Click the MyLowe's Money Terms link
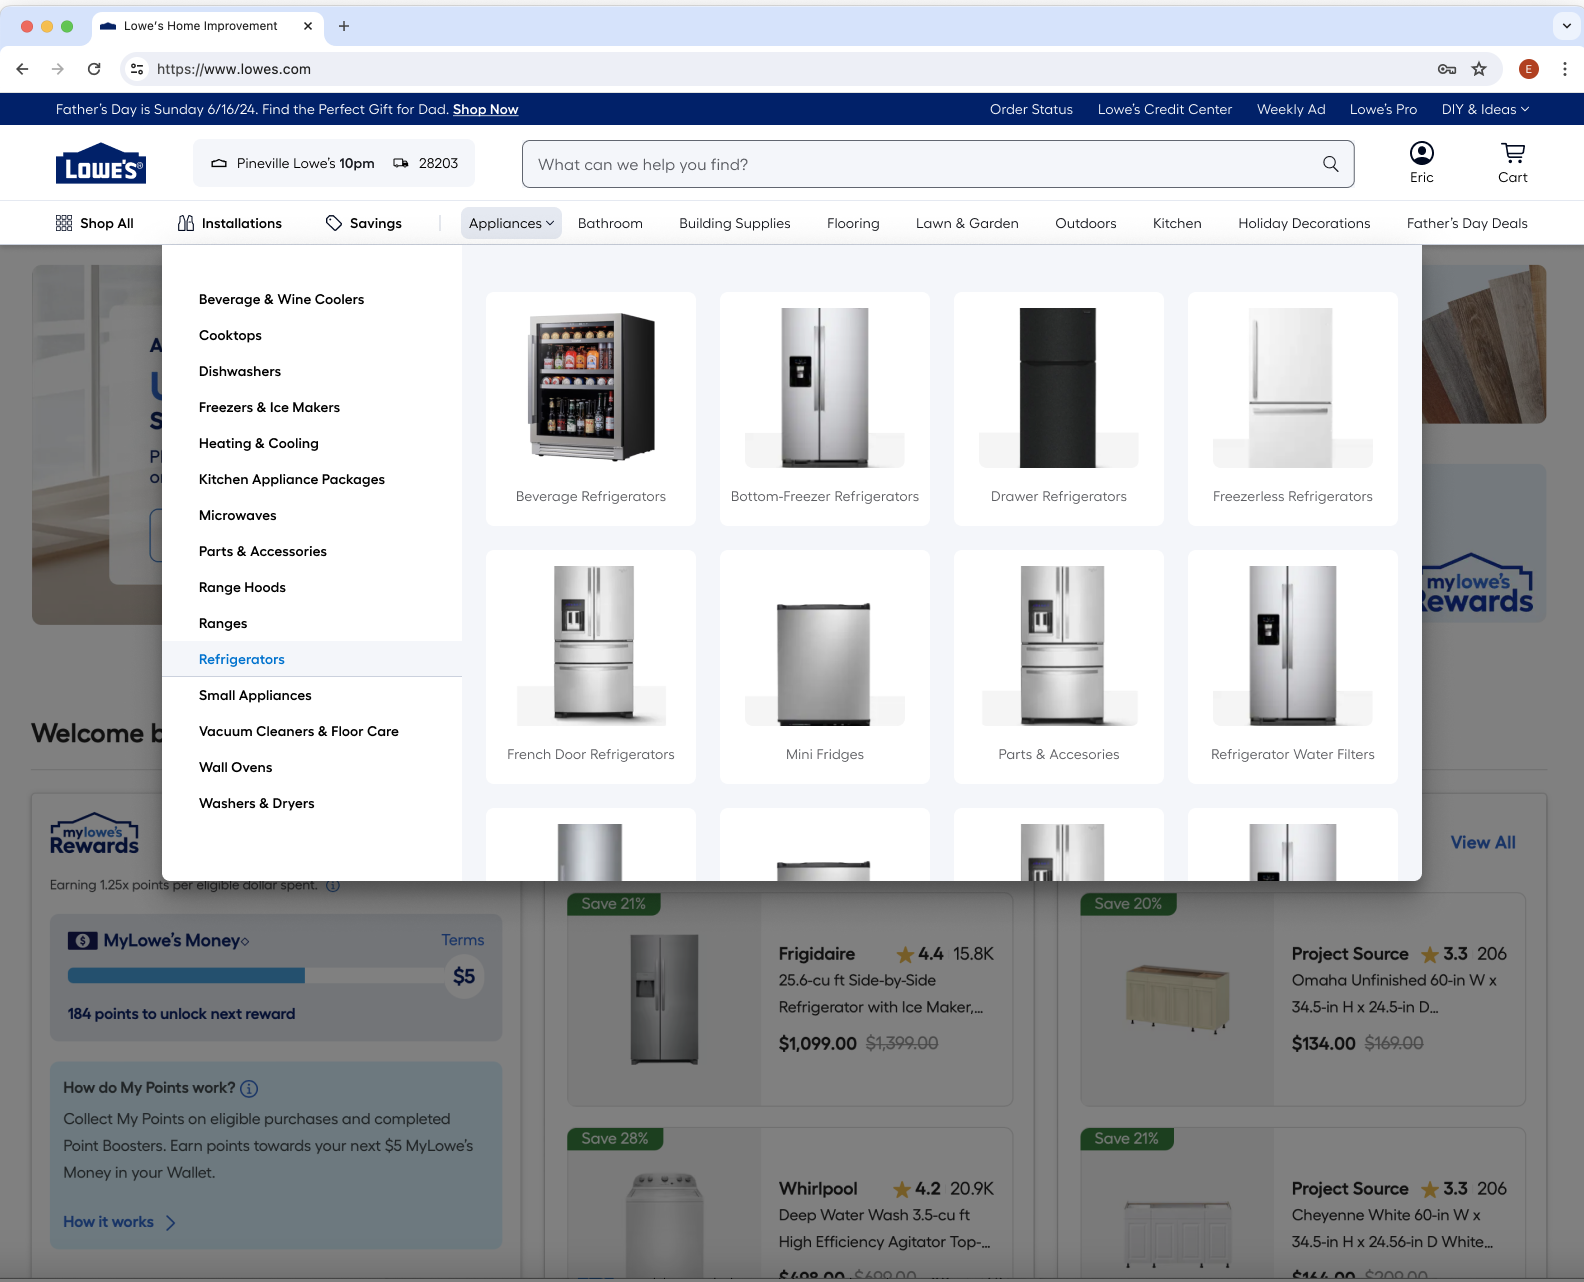Screen dimensions: 1584x1282 click(463, 940)
